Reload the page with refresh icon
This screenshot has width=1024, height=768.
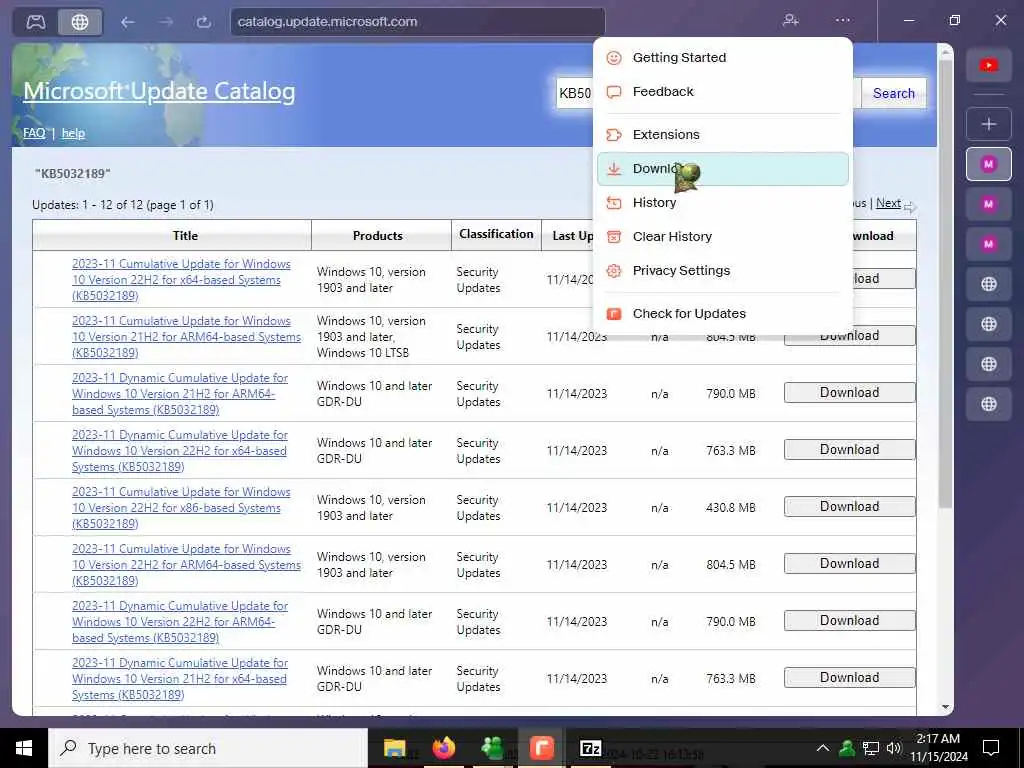(x=204, y=22)
